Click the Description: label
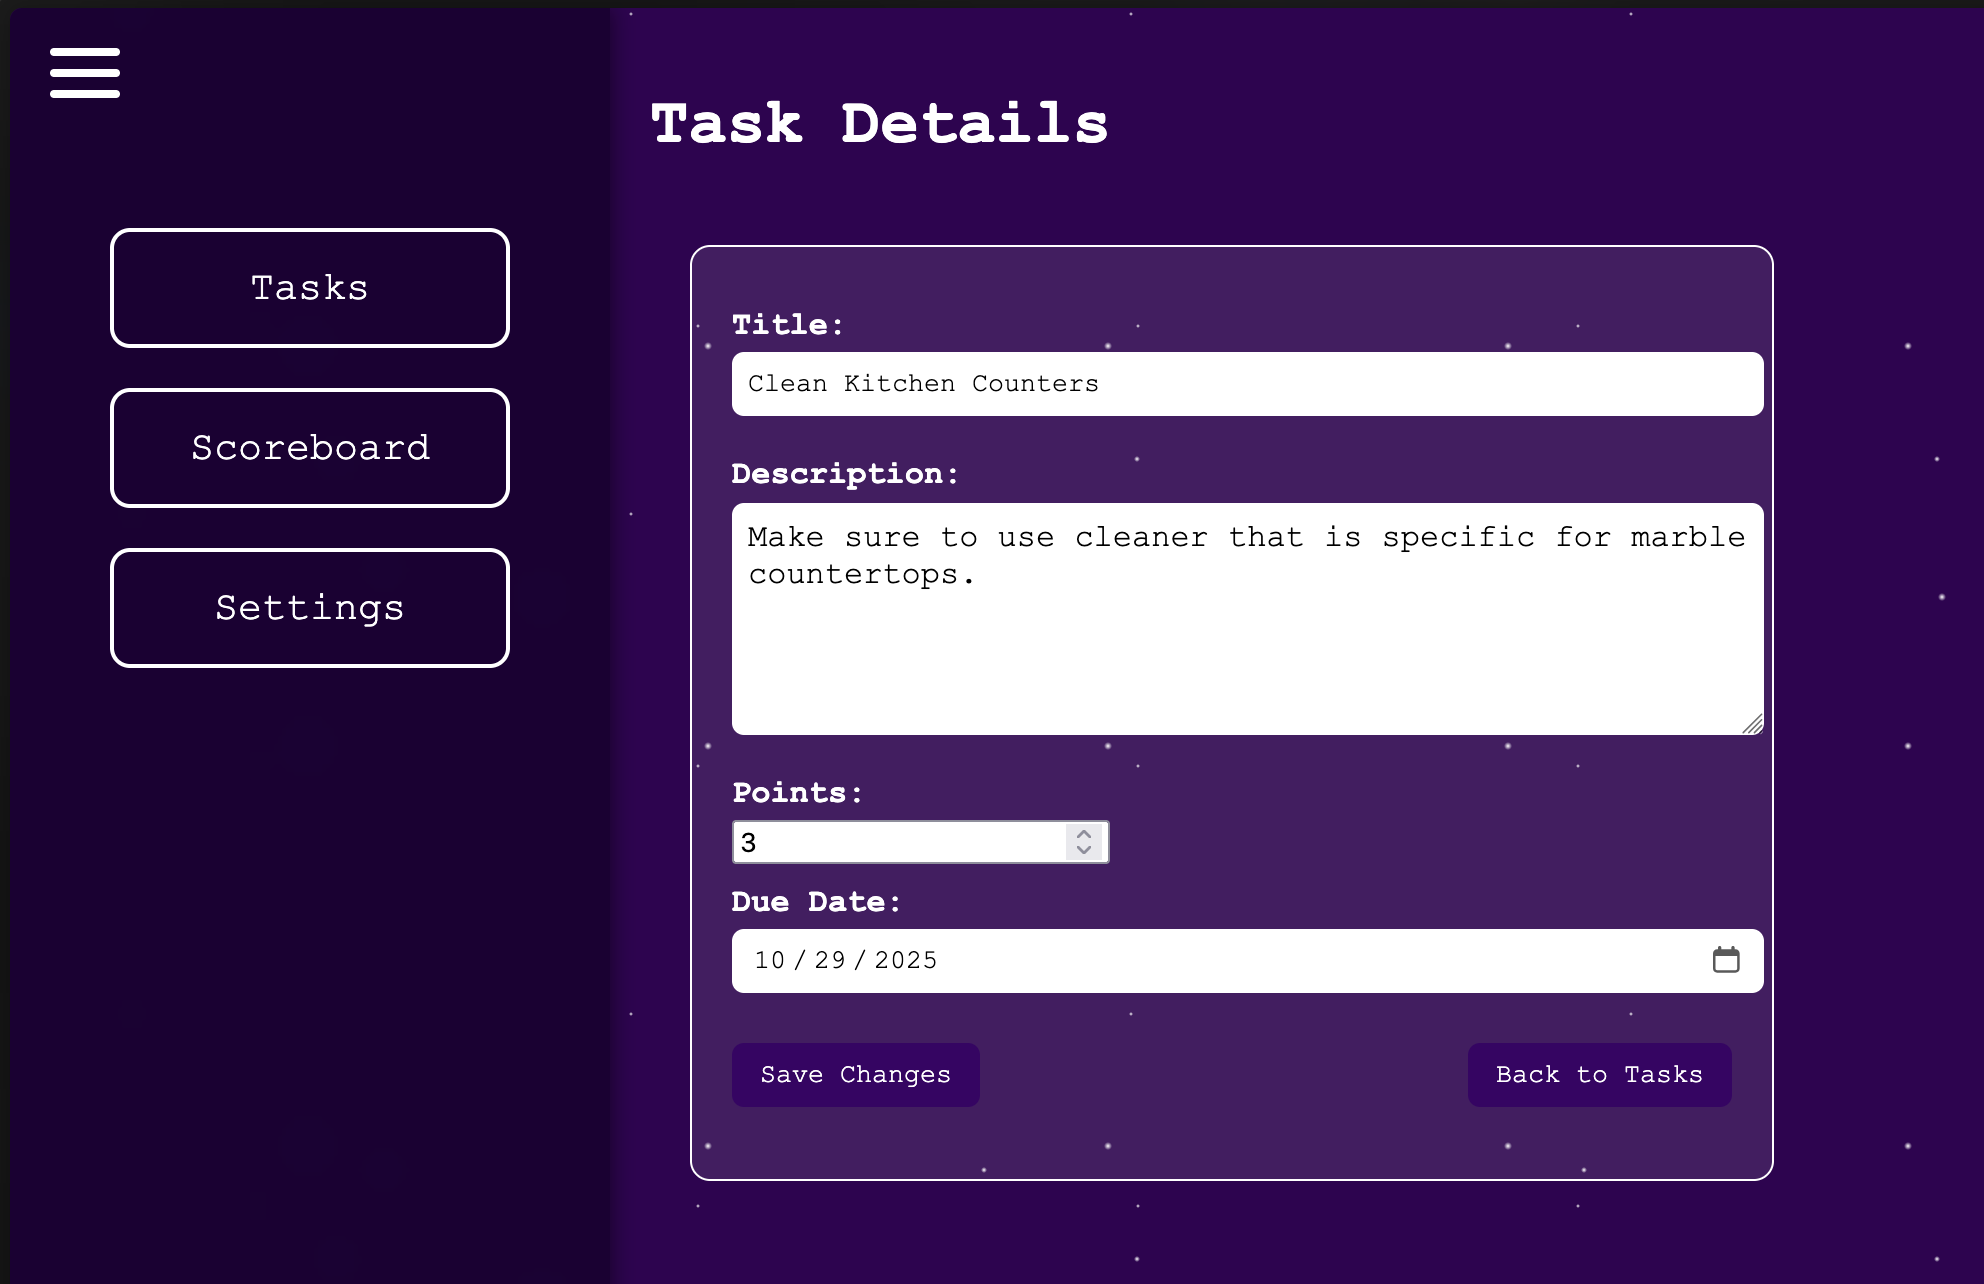The height and width of the screenshot is (1284, 1984). coord(845,474)
